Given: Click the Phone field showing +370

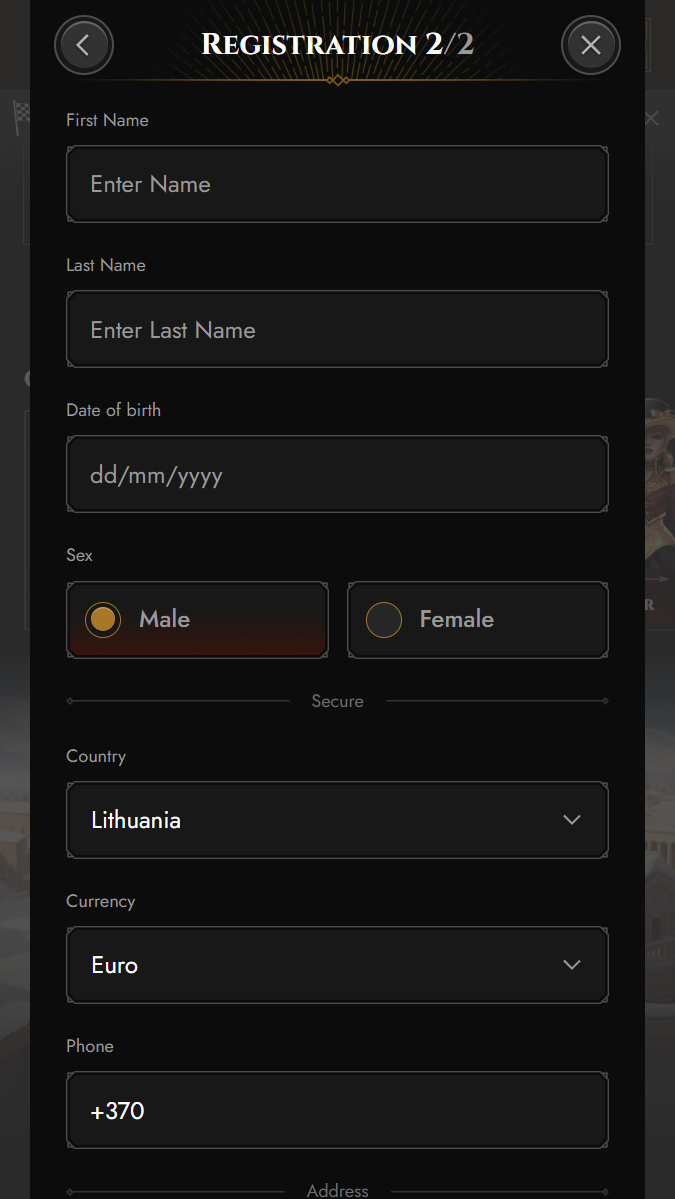Looking at the screenshot, I should pyautogui.click(x=337, y=1110).
